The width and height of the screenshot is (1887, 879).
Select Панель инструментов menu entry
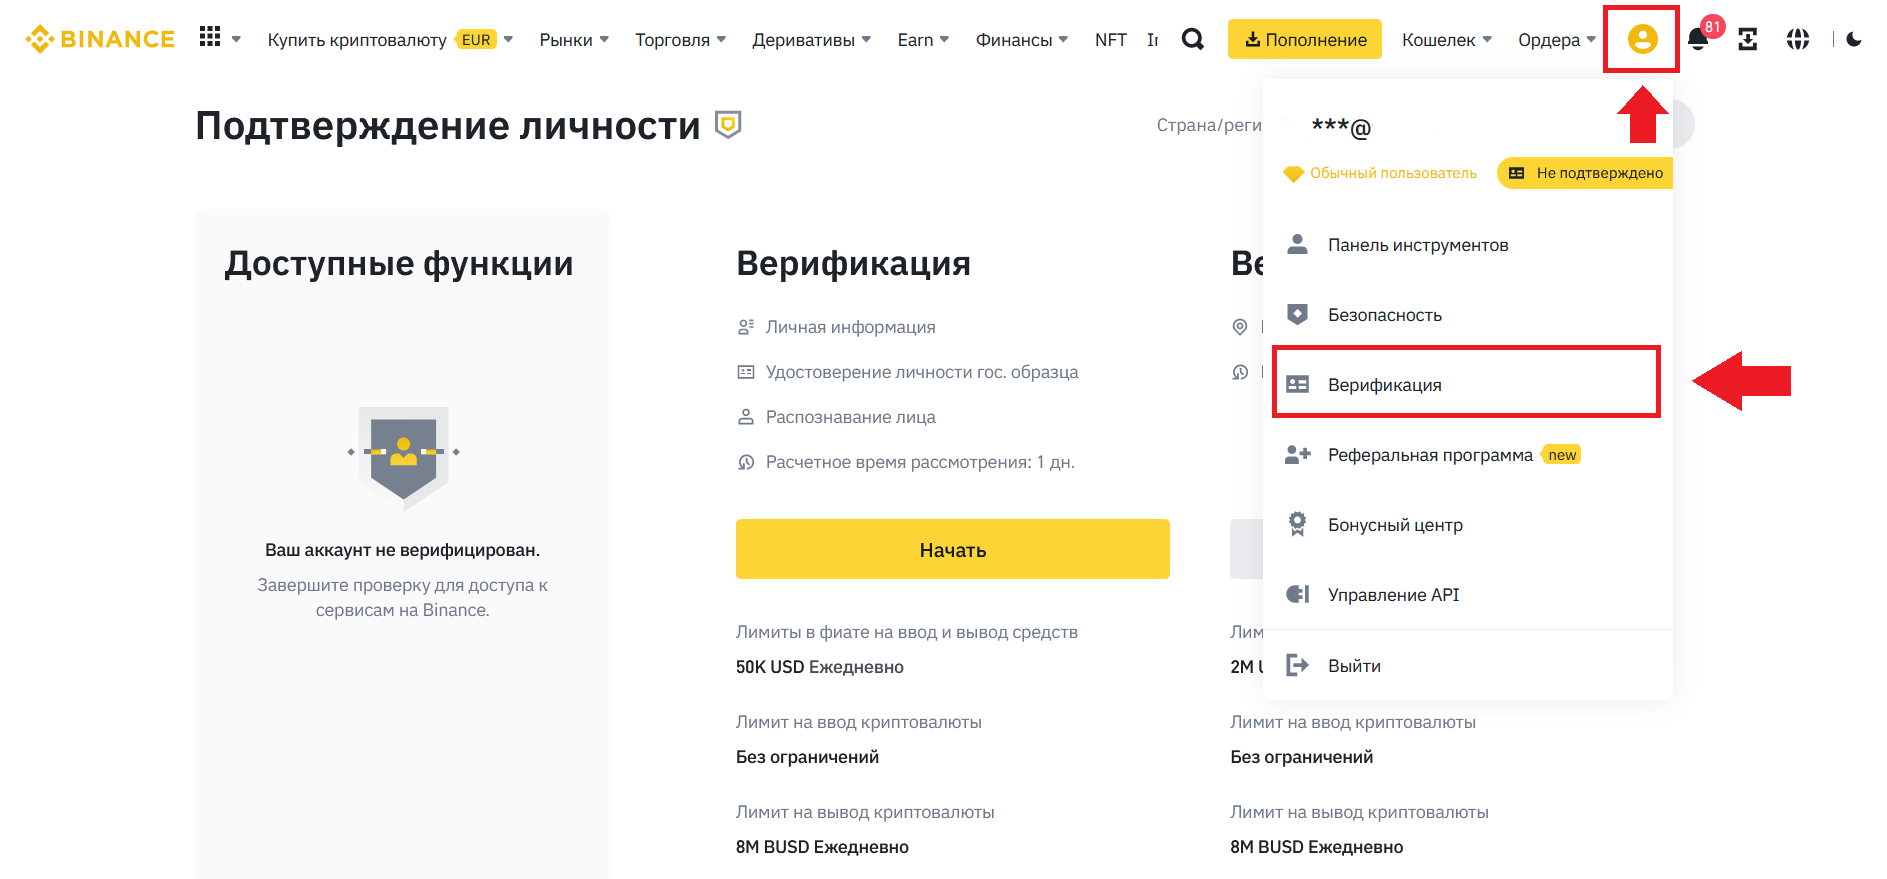coord(1468,245)
